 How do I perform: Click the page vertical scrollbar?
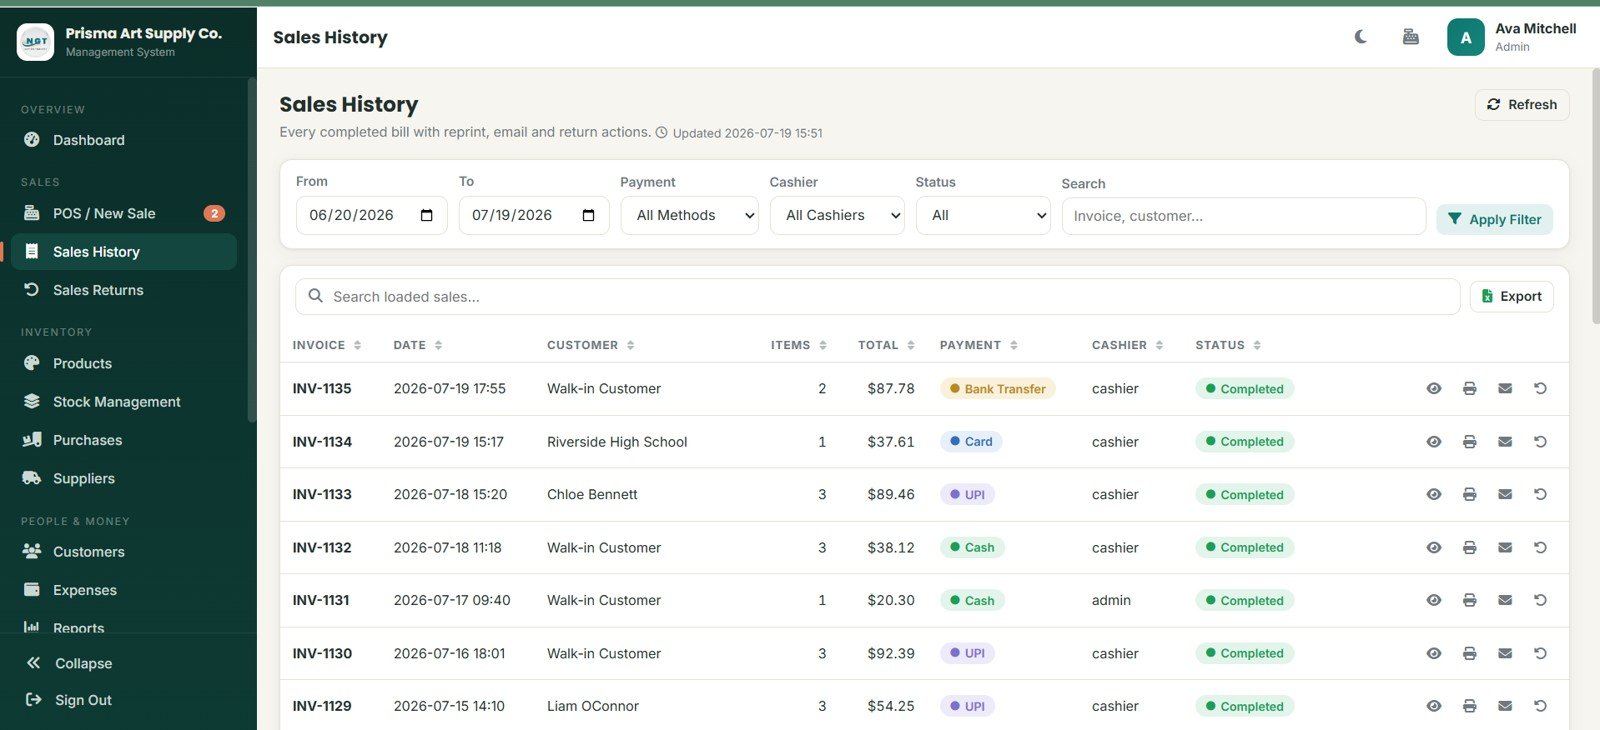tap(1595, 196)
